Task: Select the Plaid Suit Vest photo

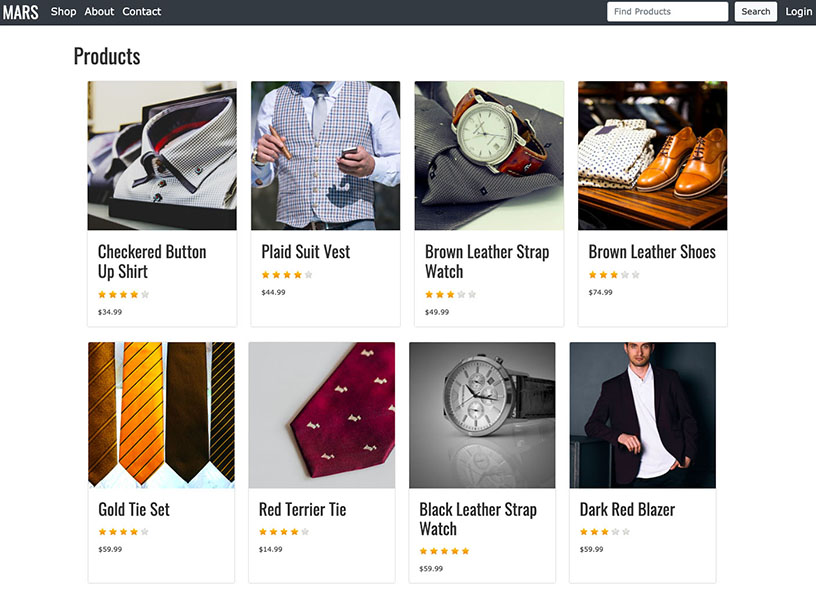Action: pos(325,156)
